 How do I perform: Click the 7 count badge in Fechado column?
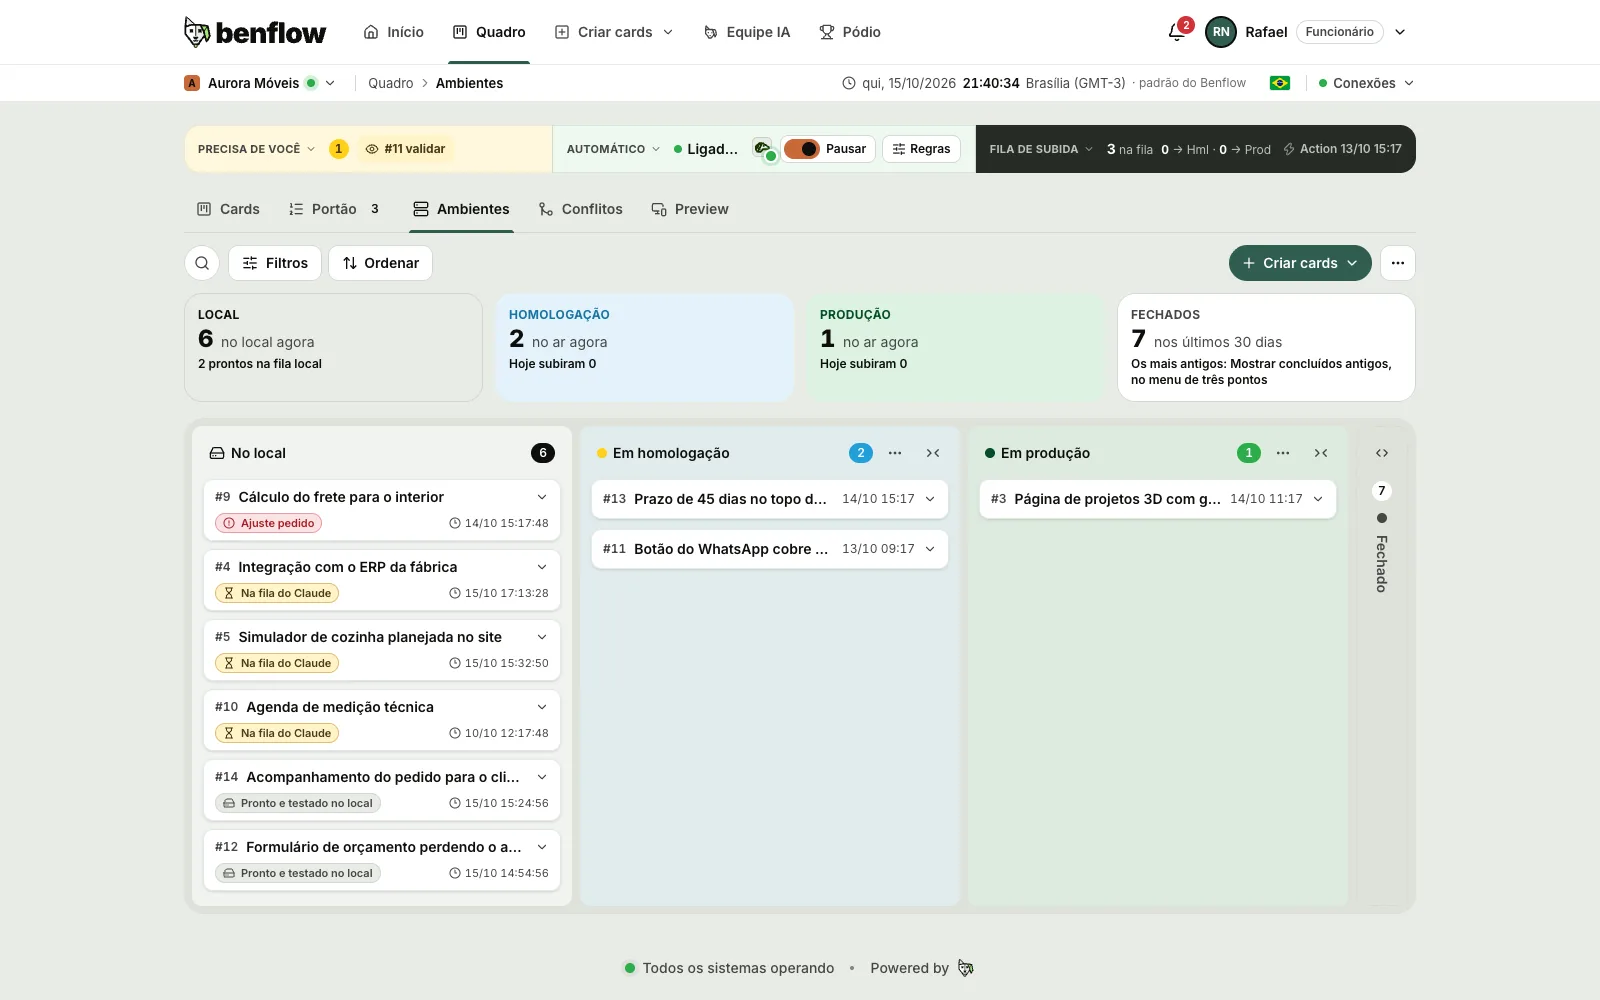(x=1382, y=491)
